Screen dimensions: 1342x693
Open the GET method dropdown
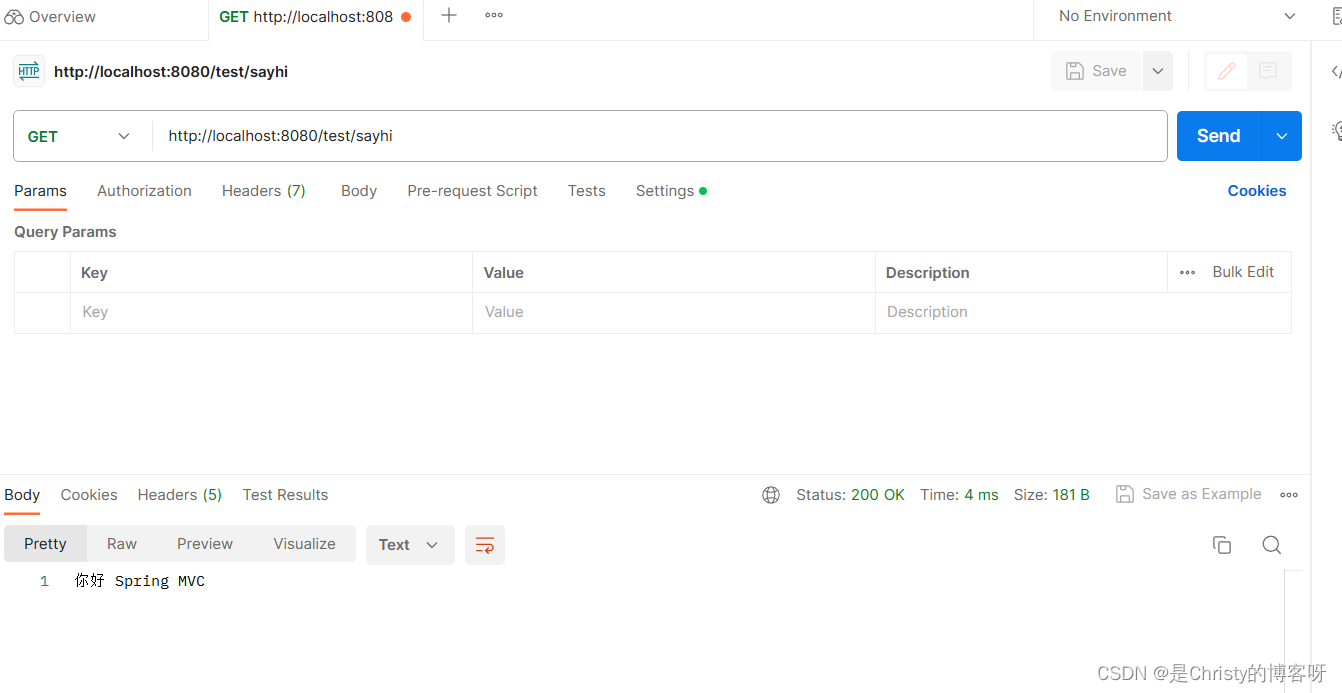[80, 136]
